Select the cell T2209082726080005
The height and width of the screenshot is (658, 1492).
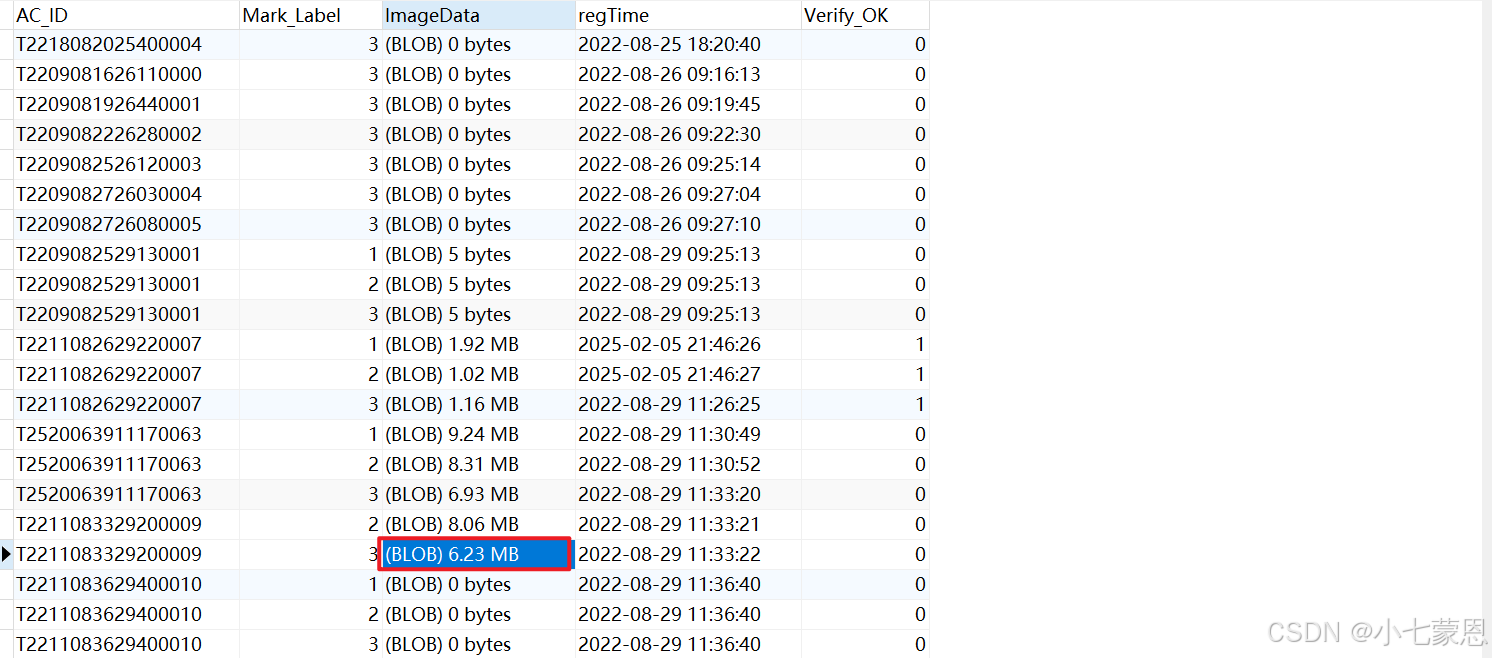[126, 225]
